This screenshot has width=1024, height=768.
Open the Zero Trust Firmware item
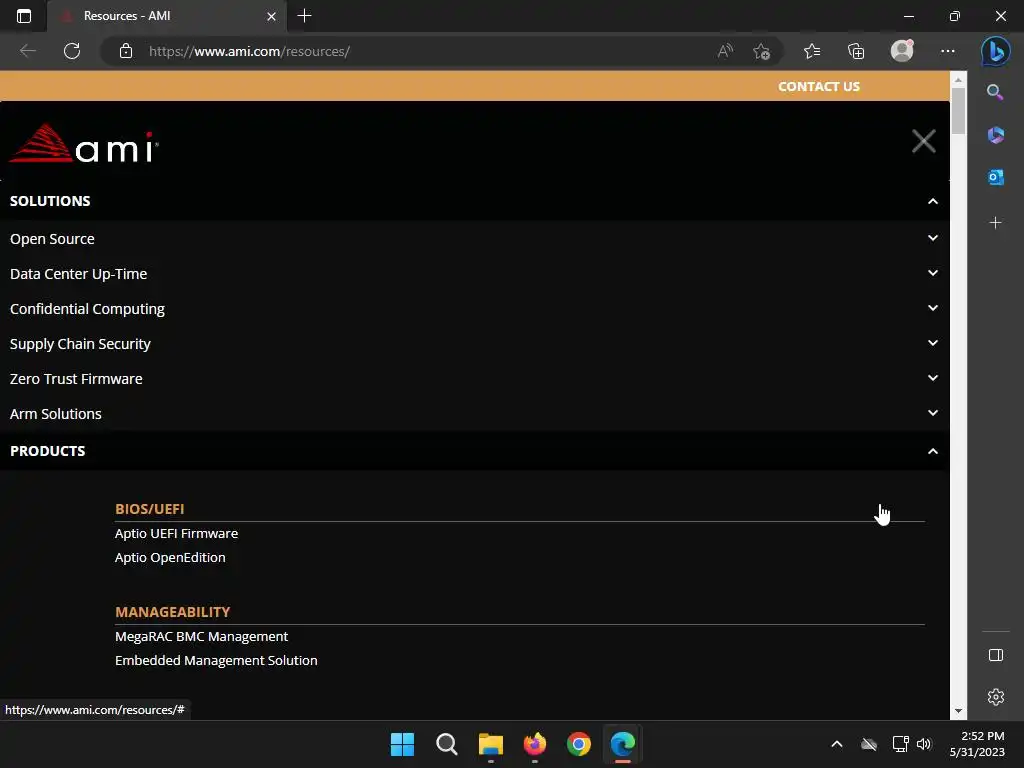(x=76, y=379)
